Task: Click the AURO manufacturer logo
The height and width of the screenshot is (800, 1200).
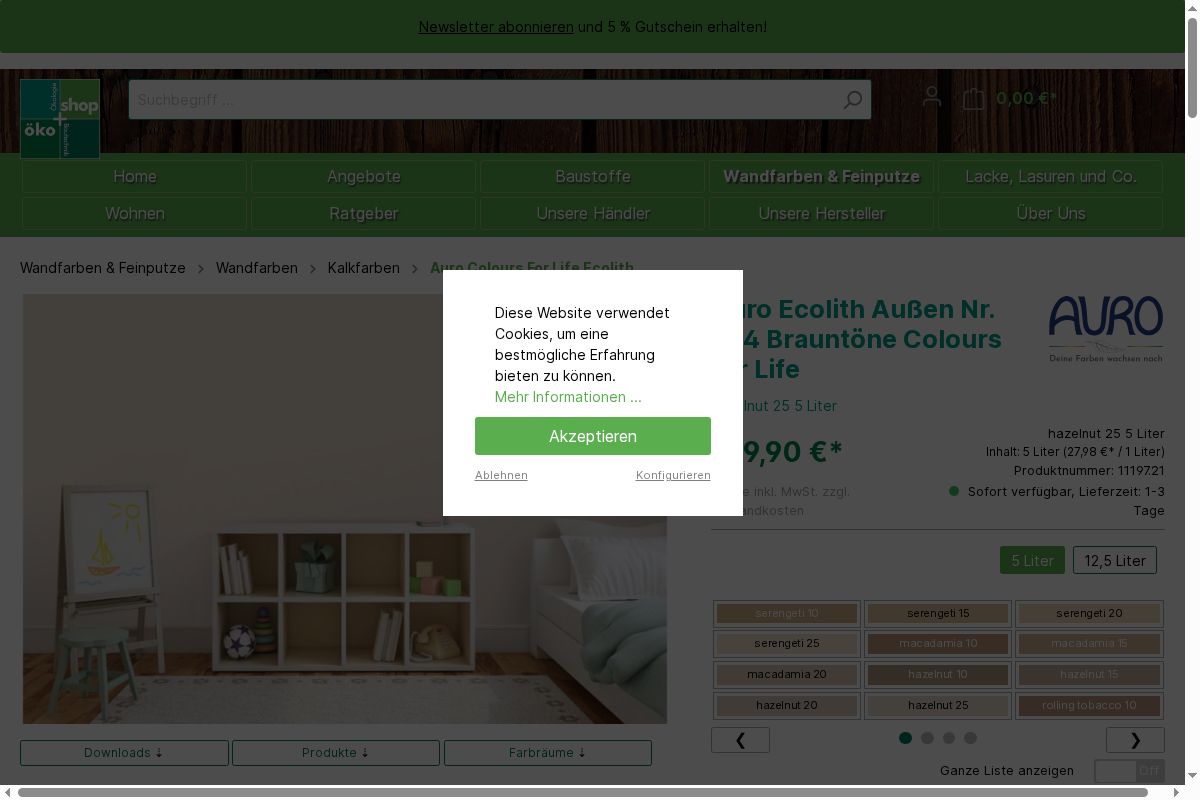Action: coord(1106,328)
